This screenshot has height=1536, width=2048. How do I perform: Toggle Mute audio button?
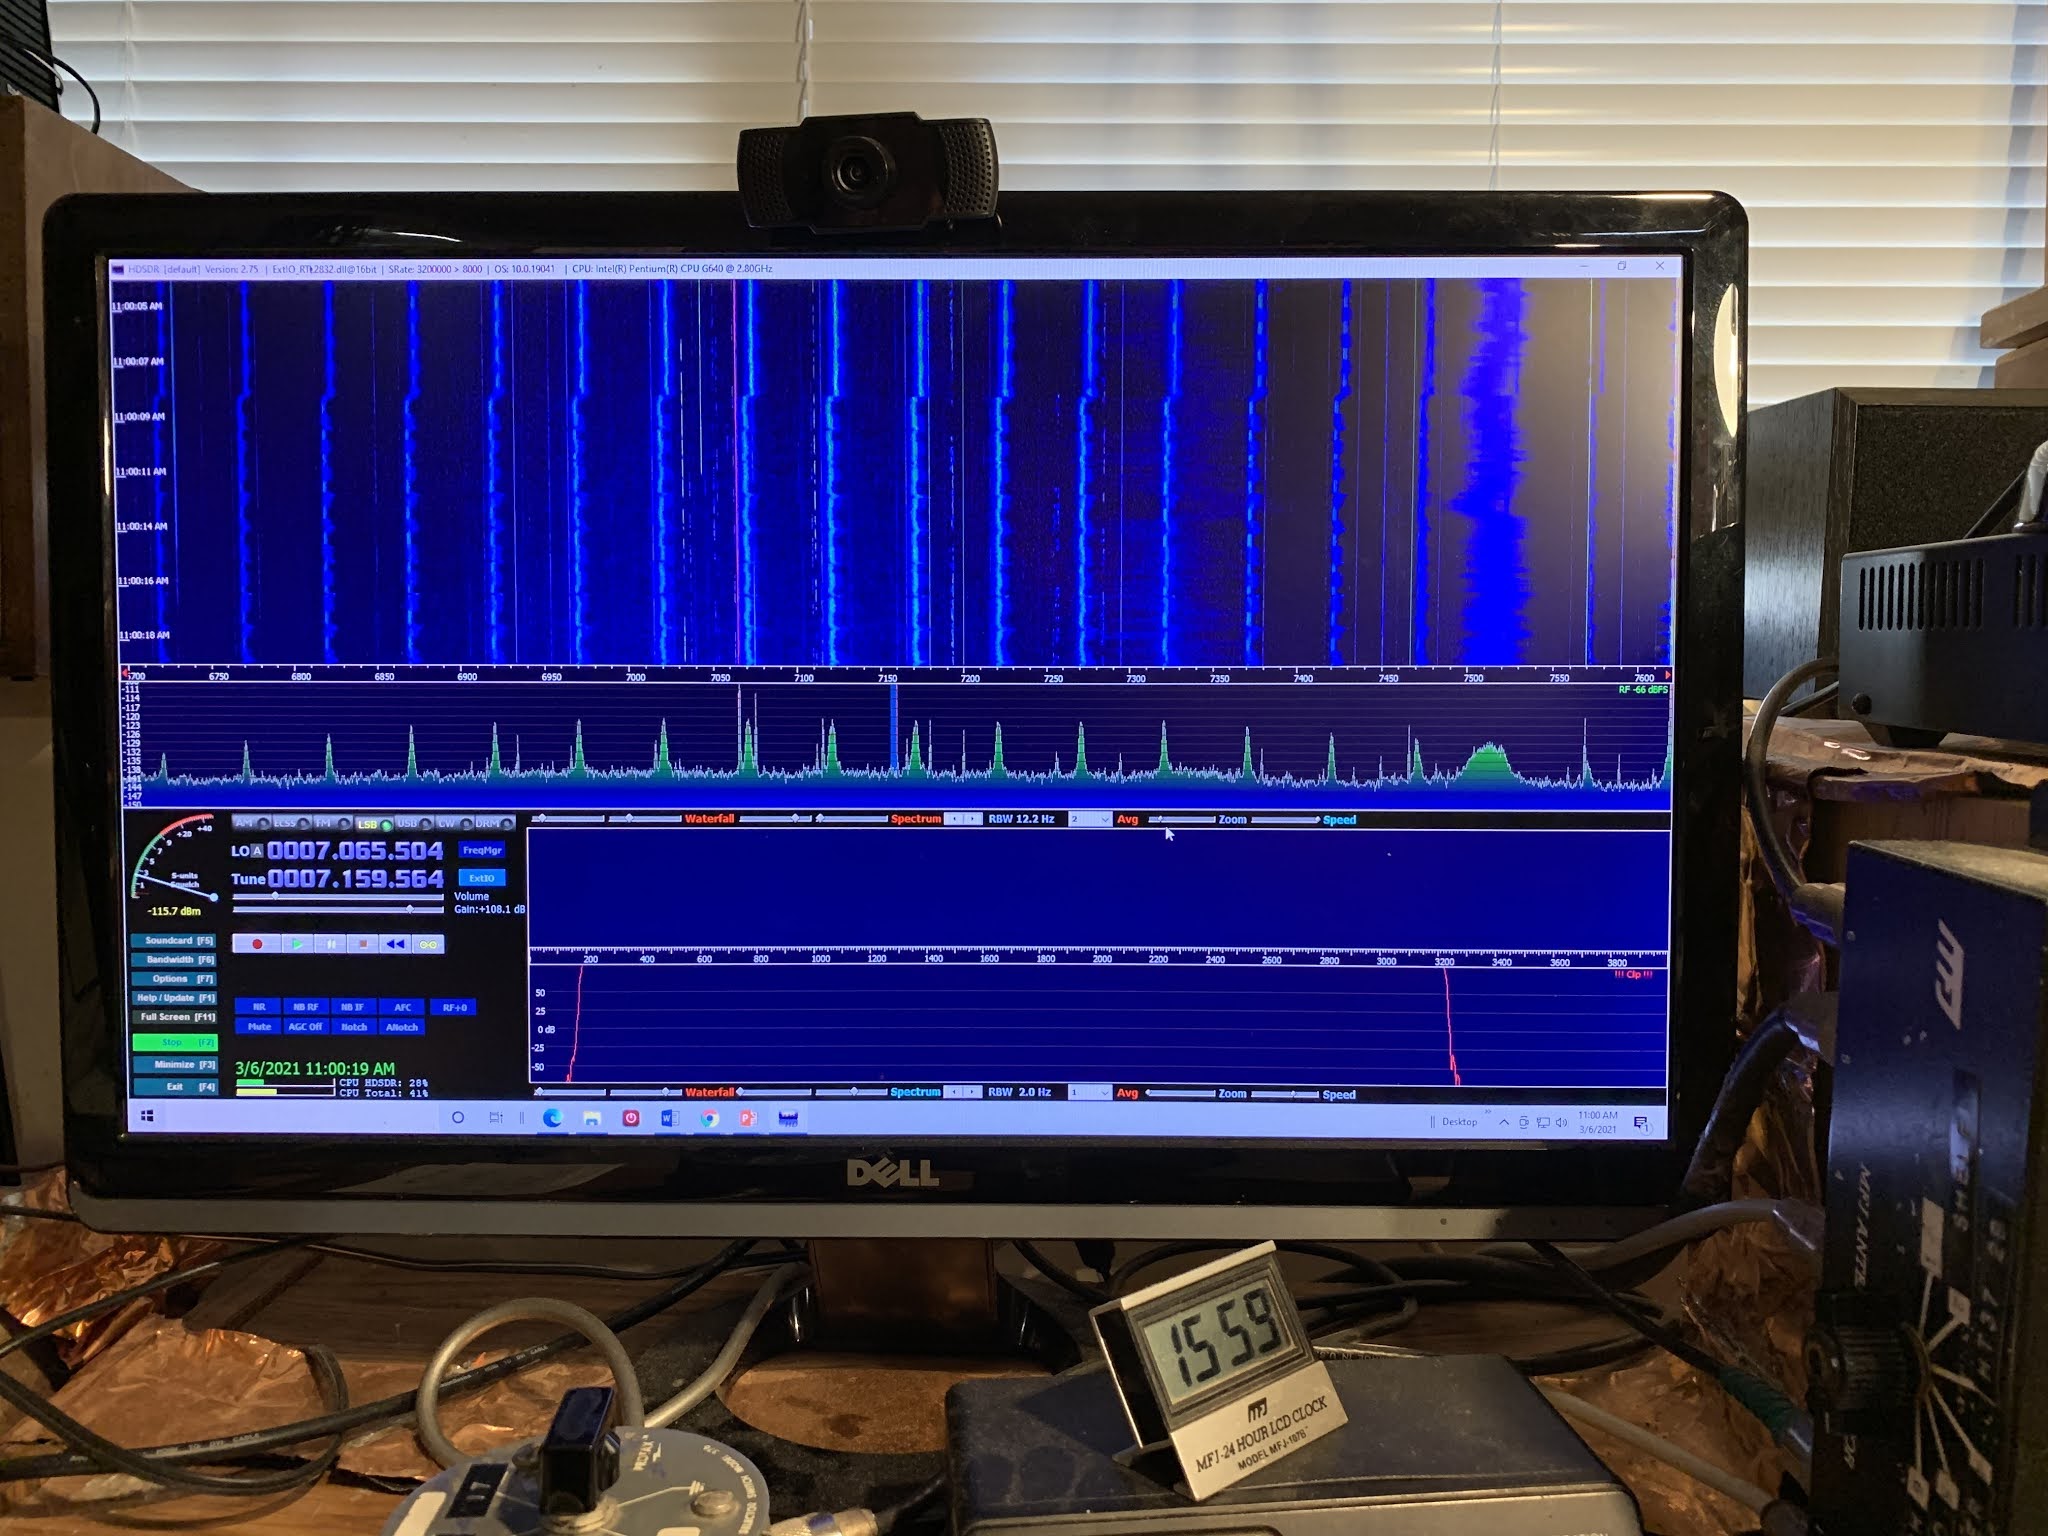[259, 1027]
